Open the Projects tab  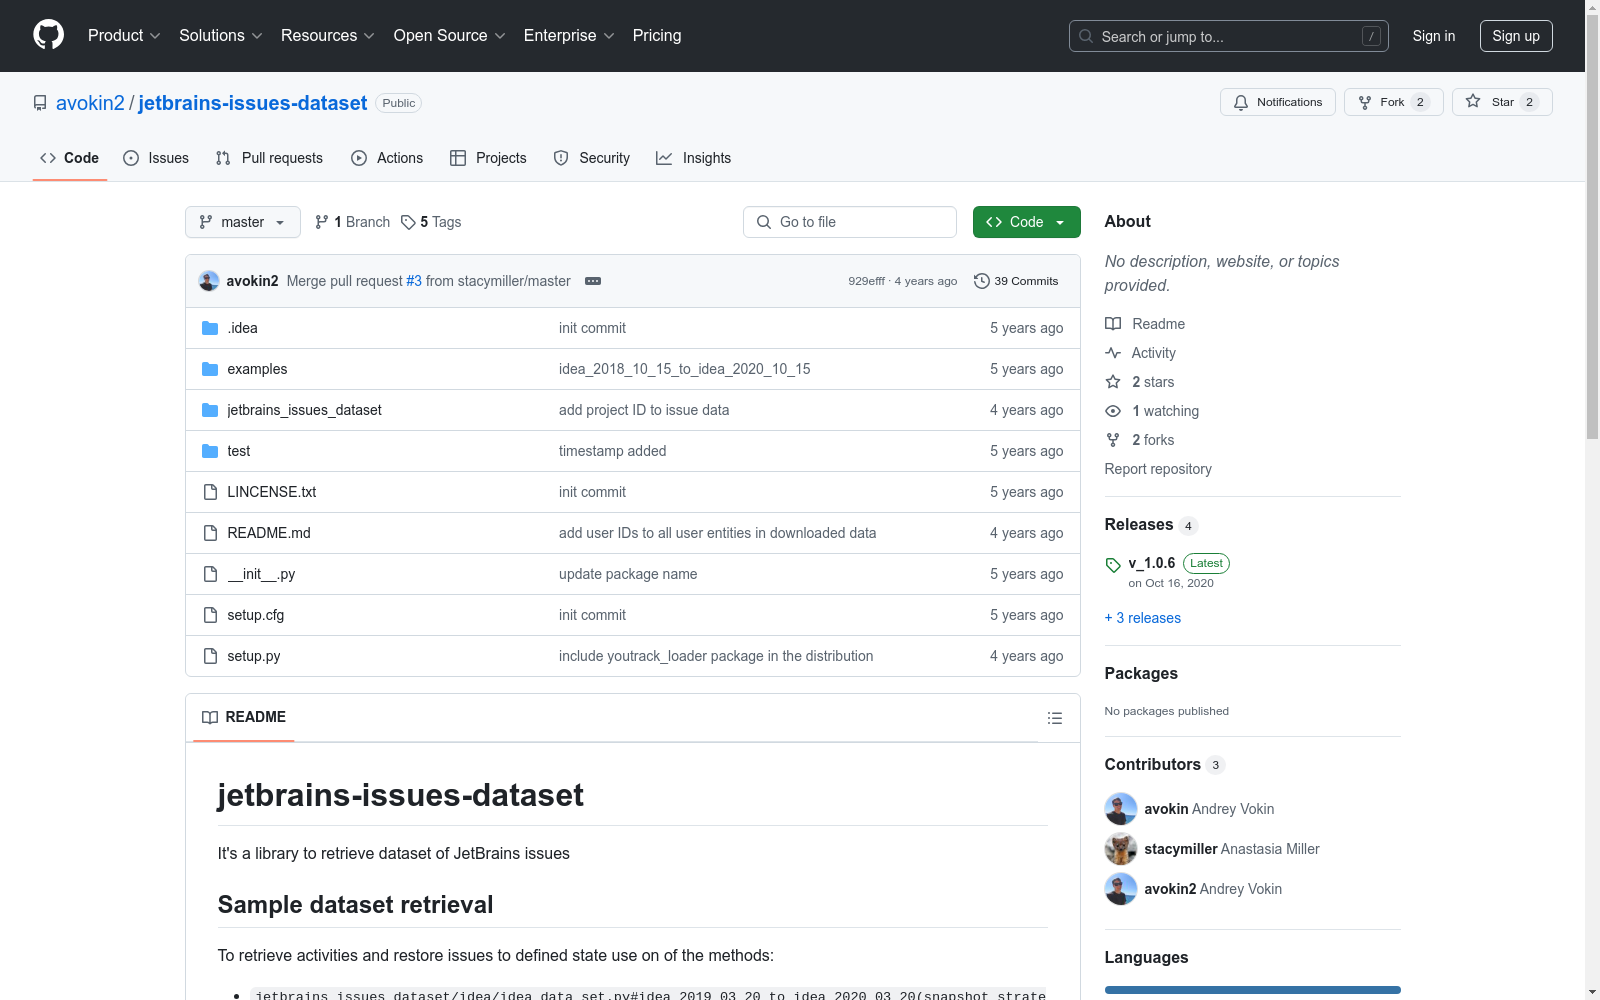488,158
